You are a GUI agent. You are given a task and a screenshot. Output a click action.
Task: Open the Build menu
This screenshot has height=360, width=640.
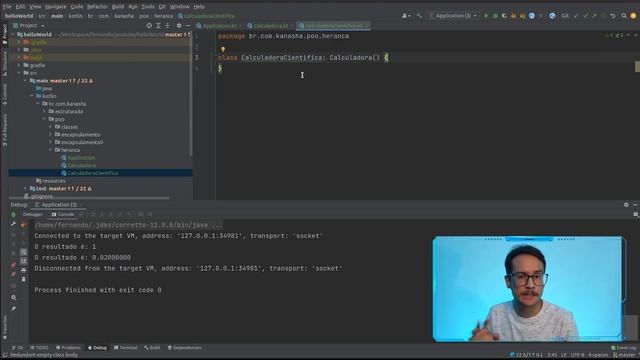tap(118, 7)
